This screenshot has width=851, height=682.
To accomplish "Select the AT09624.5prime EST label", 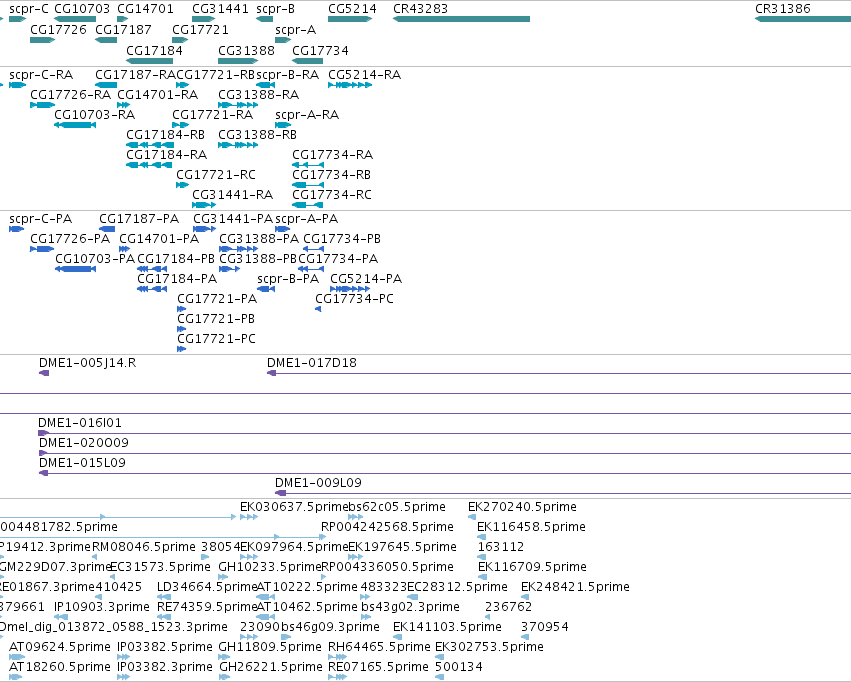I will click(x=60, y=648).
